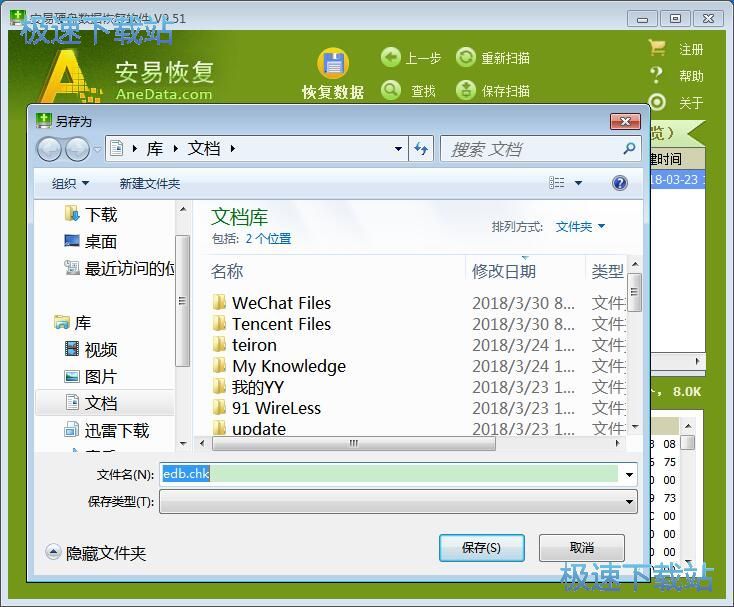The height and width of the screenshot is (607, 734).
Task: Click the WeChat Files folder icon
Action: click(x=219, y=302)
